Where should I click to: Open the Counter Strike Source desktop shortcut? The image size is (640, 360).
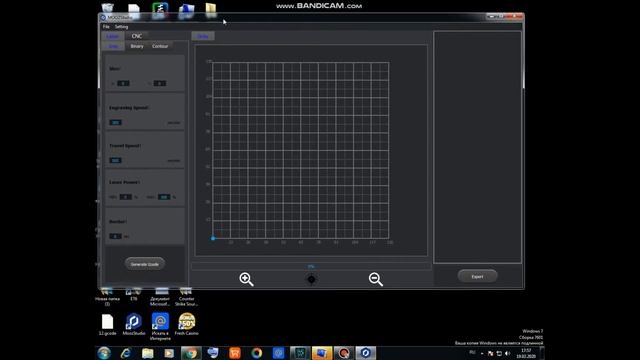tap(186, 297)
